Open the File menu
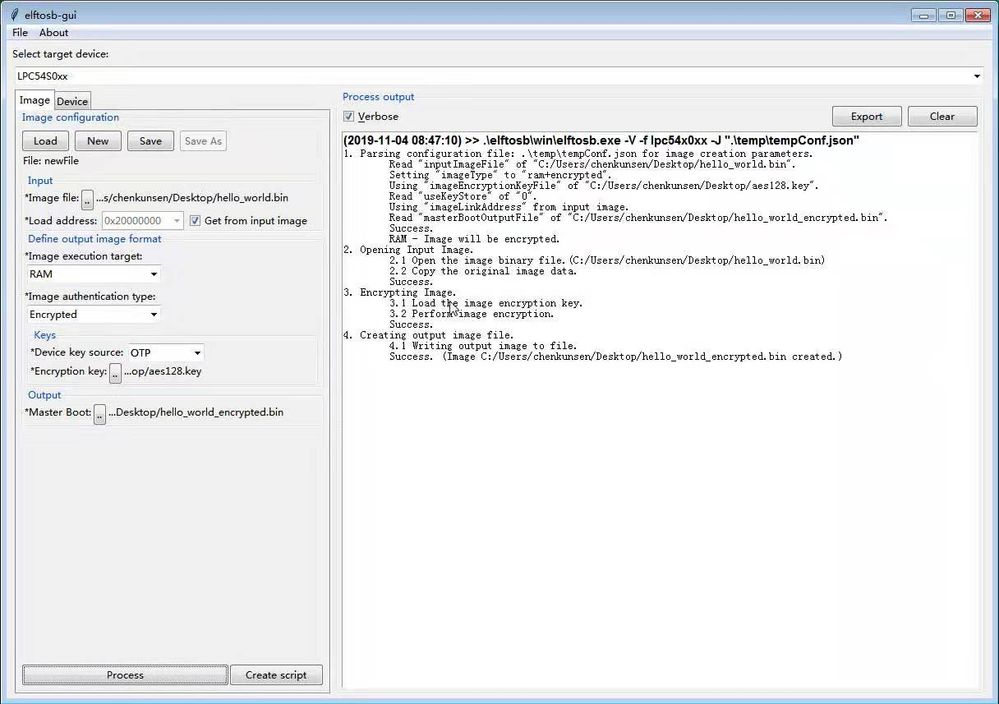The image size is (999, 704). click(20, 32)
